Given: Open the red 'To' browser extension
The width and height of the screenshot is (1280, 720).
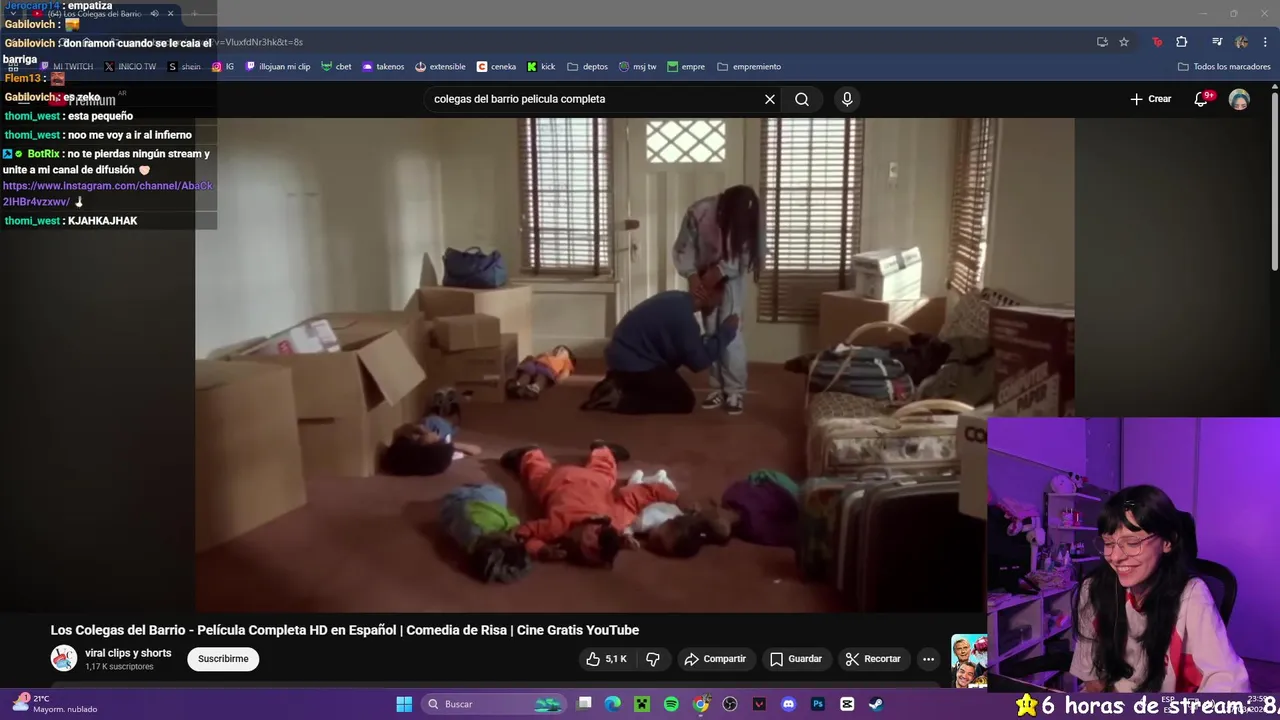Looking at the screenshot, I should click(1157, 42).
